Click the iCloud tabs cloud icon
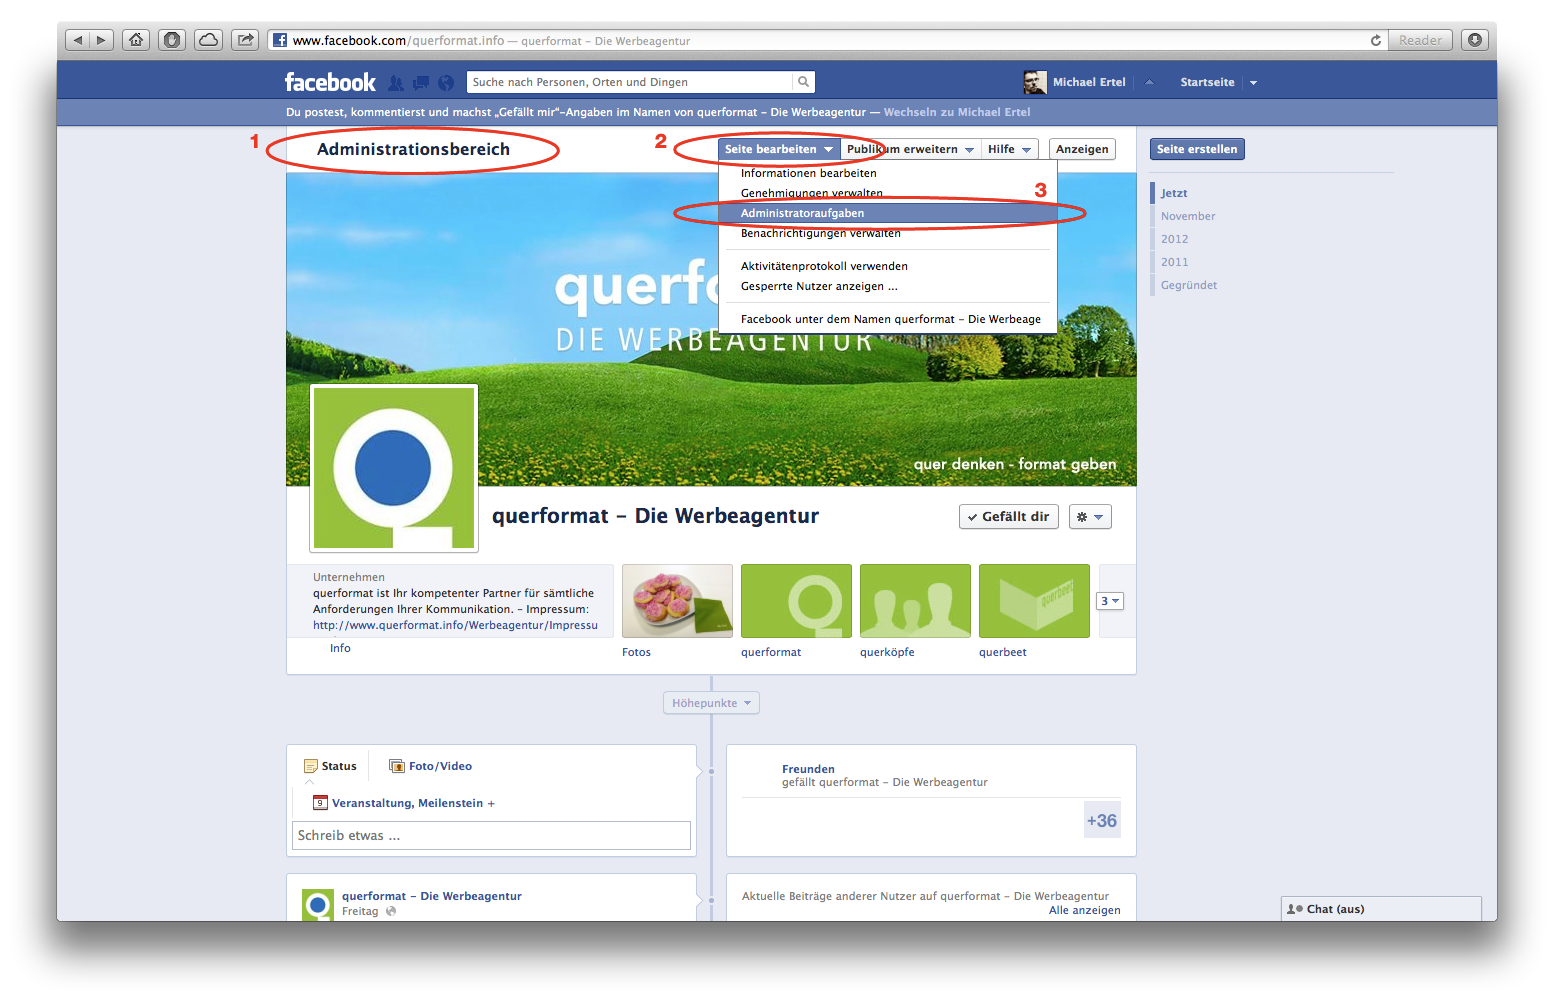Screen dimensions: 1554x1000 (208, 40)
